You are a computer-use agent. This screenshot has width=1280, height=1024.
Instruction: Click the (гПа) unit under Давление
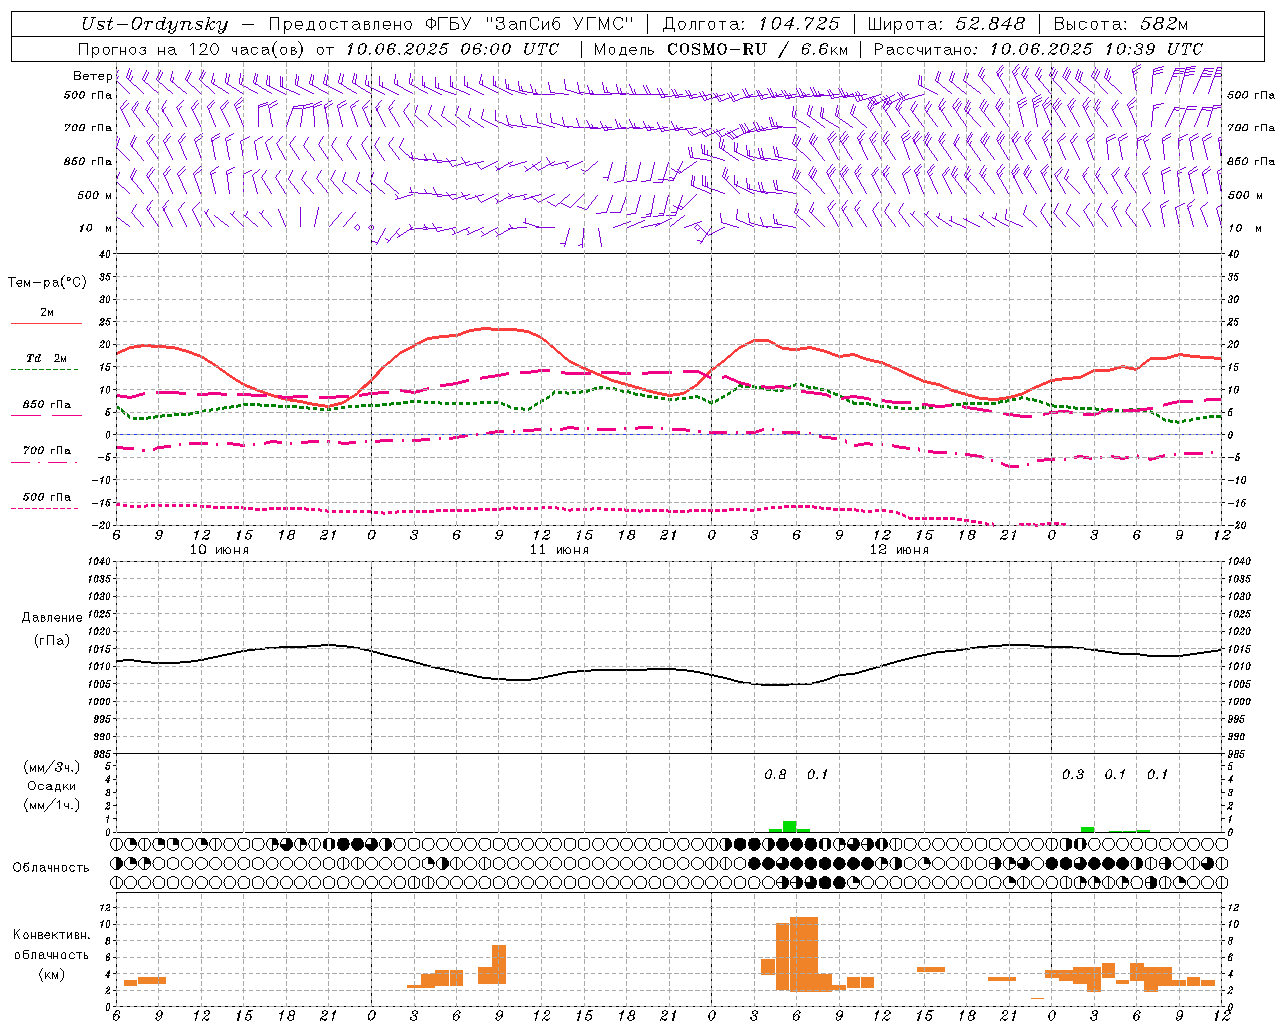(x=52, y=641)
